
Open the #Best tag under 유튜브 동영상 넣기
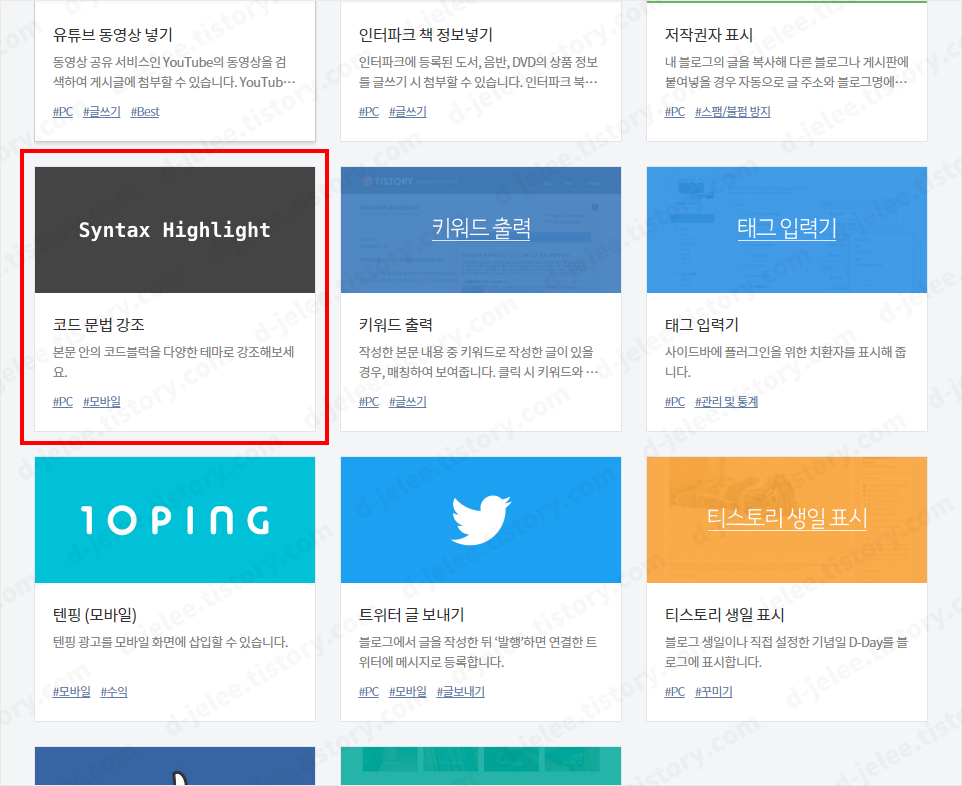144,111
